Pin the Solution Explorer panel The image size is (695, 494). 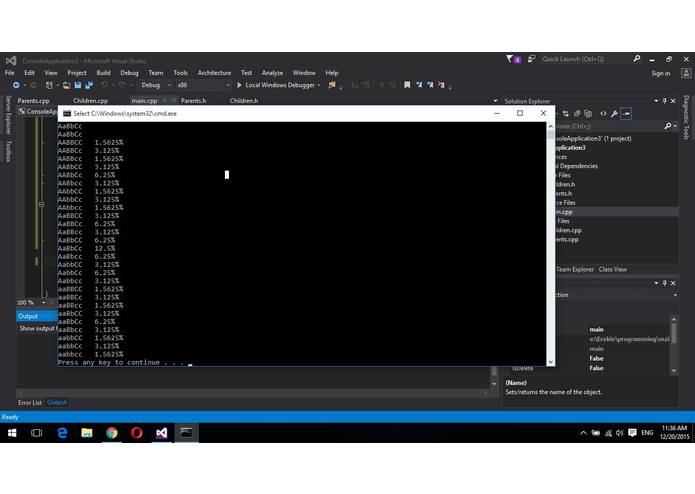[x=664, y=101]
